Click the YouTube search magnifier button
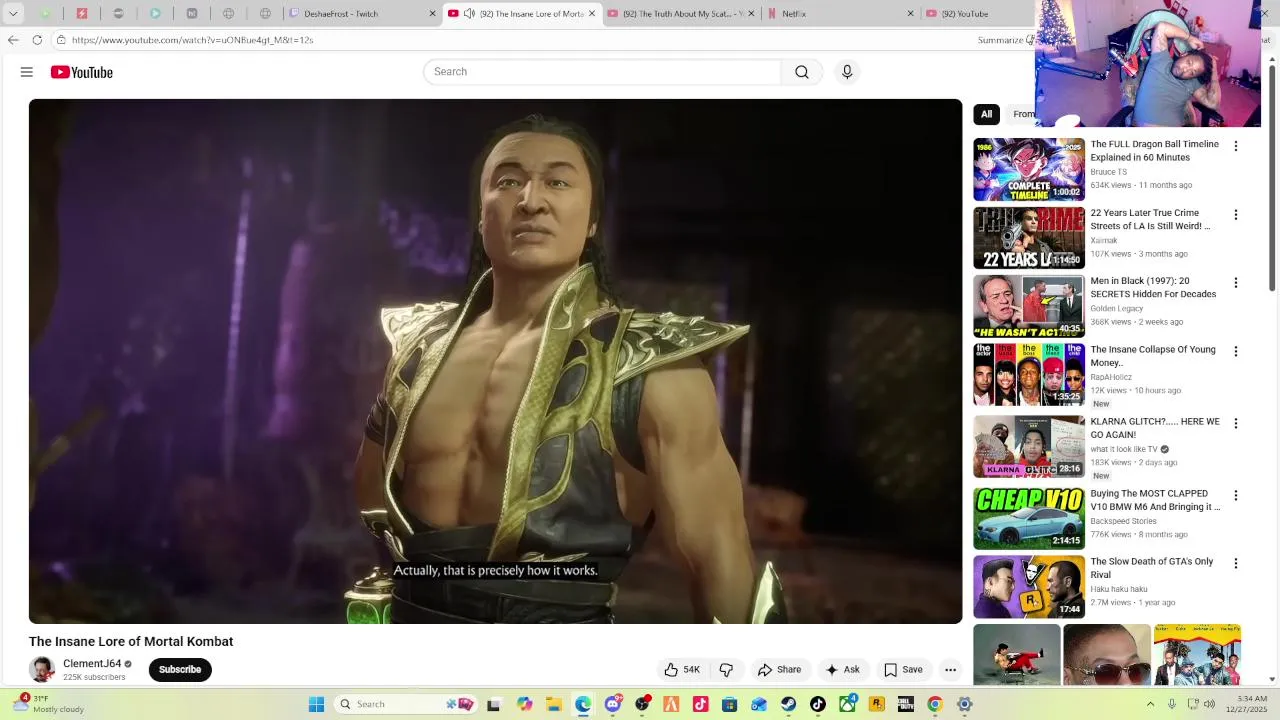The width and height of the screenshot is (1280, 720). 802,72
